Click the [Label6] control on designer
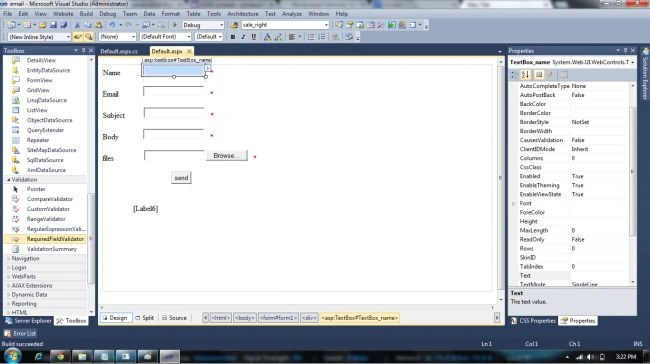Viewport: 650px width, 364px height. (x=146, y=209)
